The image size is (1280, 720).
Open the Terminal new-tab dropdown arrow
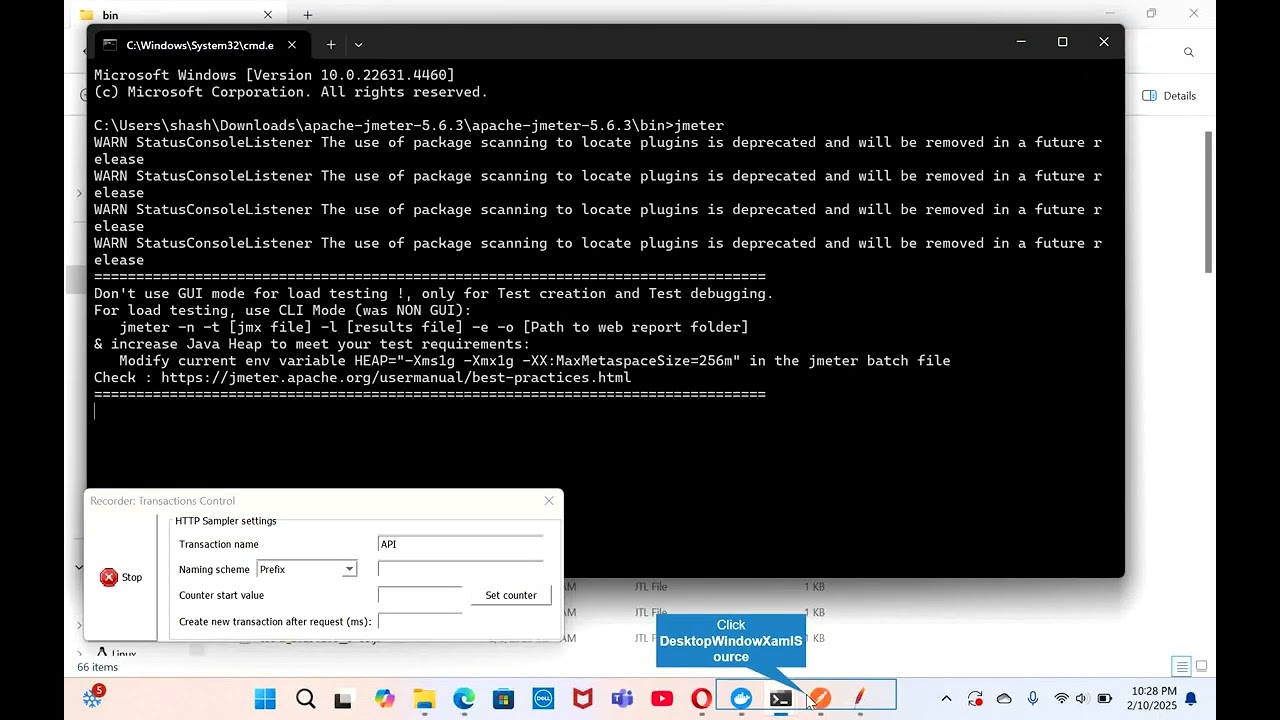click(358, 45)
